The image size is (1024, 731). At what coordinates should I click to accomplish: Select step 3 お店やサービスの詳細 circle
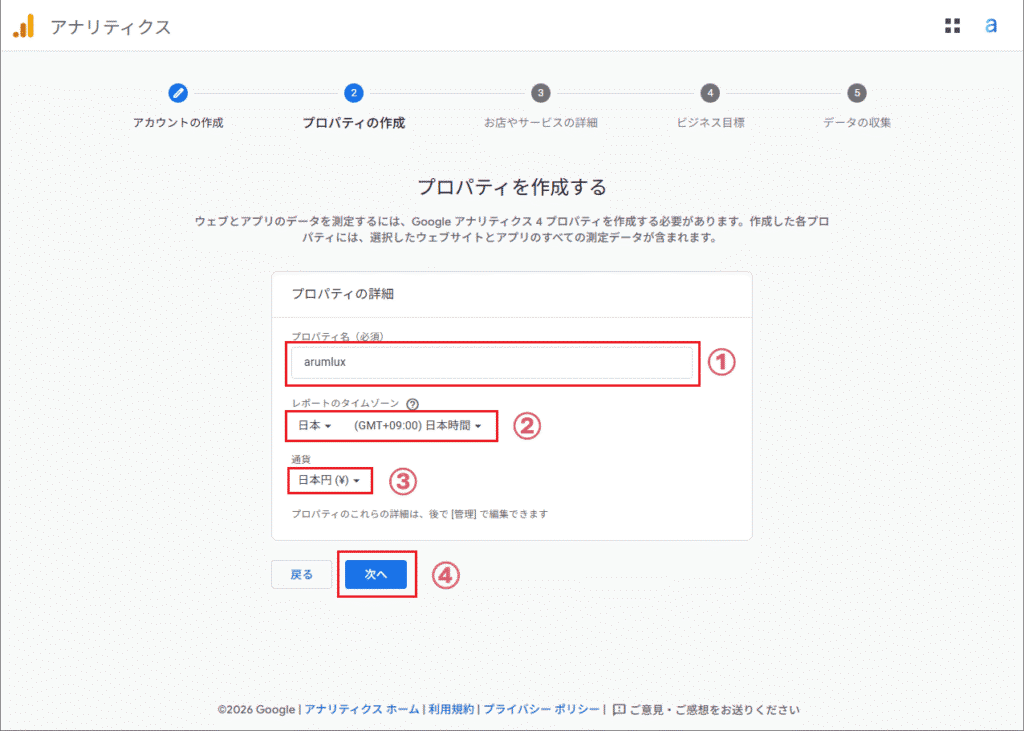[541, 93]
